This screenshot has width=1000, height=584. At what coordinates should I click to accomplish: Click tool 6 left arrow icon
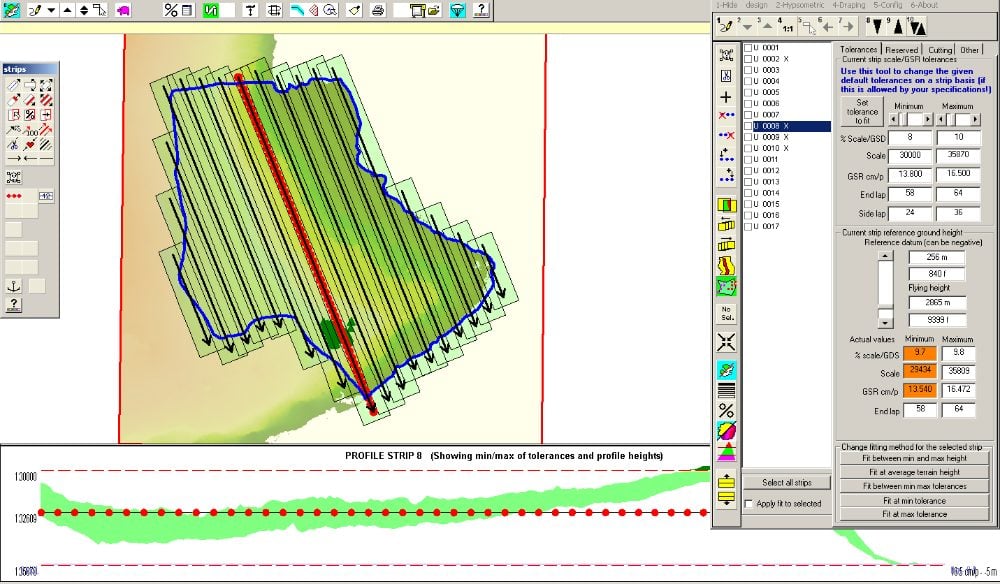click(x=828, y=27)
